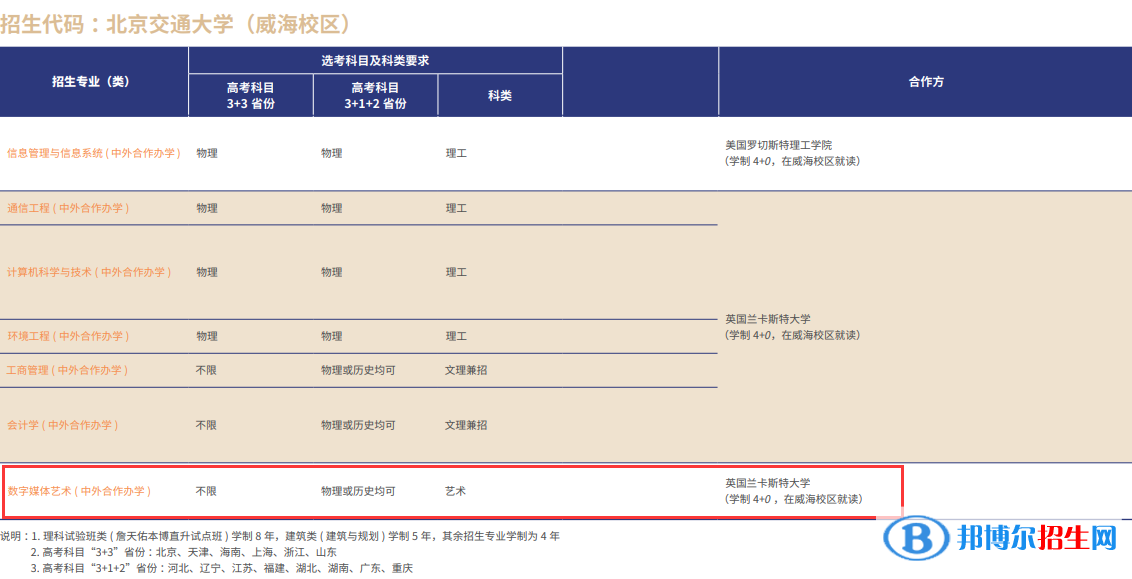Click the 科类 column header

[500, 95]
